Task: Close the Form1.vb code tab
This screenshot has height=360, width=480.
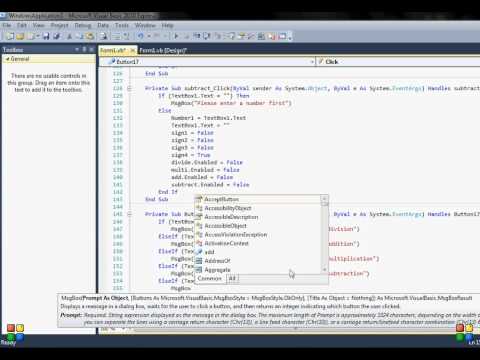Action: click(132, 50)
